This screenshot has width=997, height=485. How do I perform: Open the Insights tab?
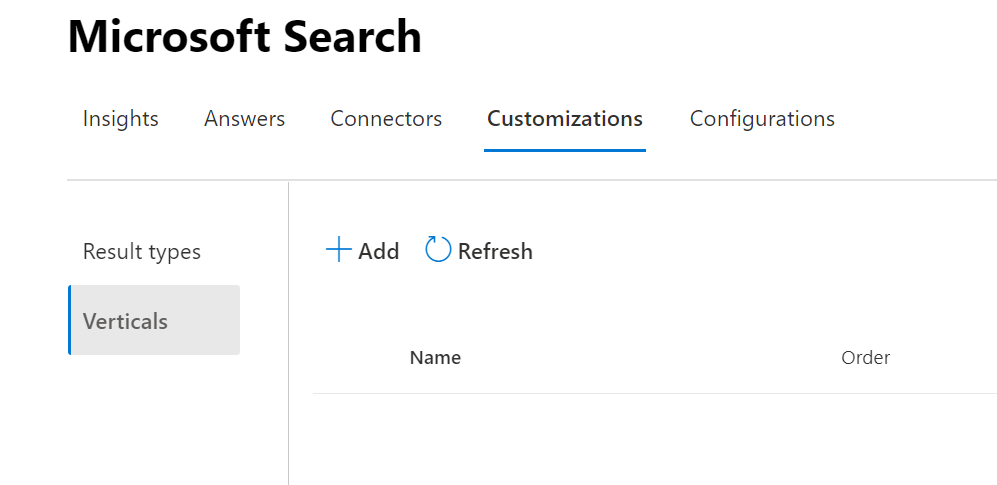point(121,119)
